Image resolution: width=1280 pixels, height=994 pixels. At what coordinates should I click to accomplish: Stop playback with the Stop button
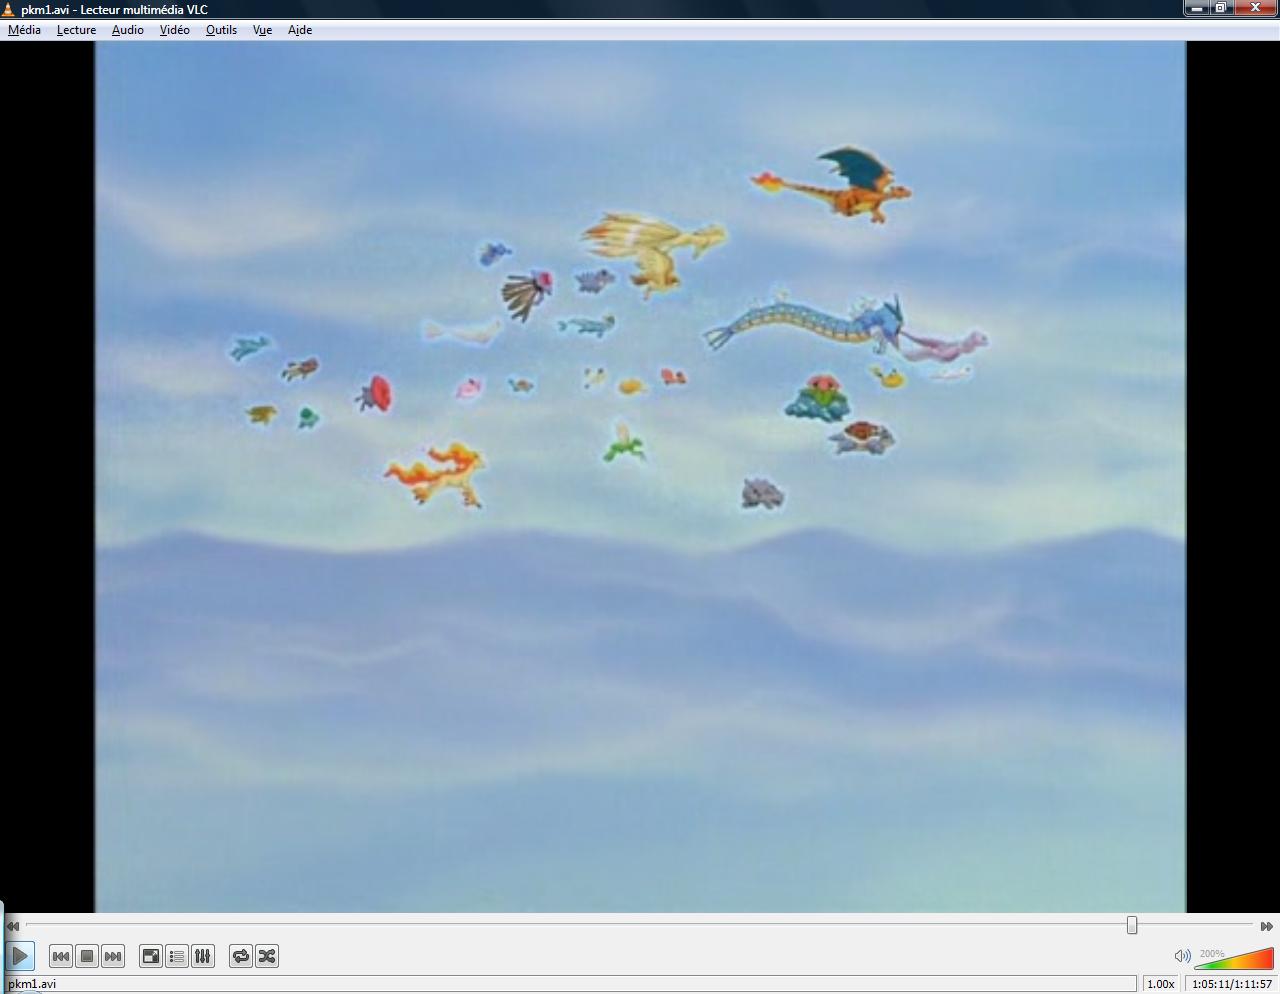click(x=87, y=956)
